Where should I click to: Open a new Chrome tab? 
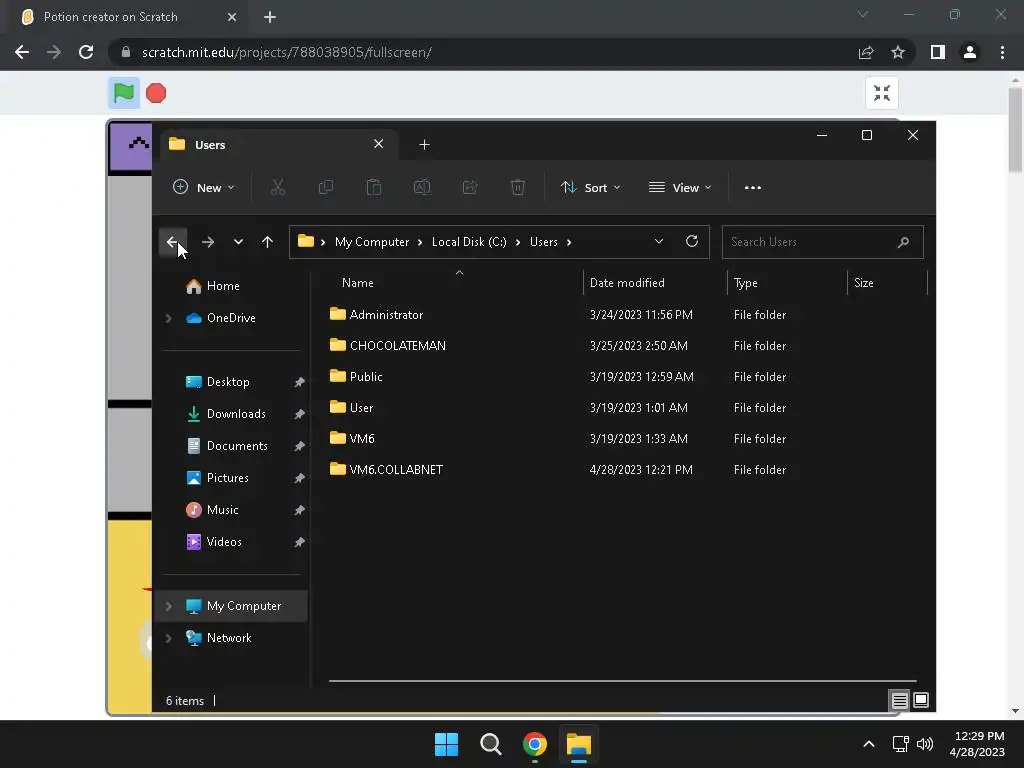tap(270, 17)
